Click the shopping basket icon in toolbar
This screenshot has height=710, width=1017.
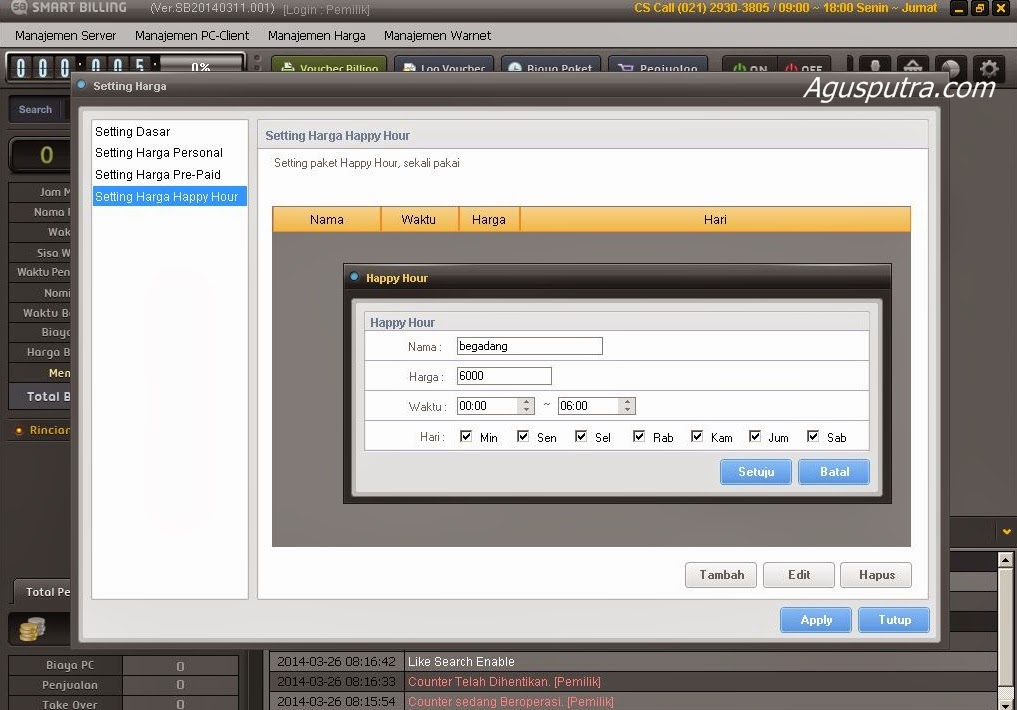click(913, 65)
